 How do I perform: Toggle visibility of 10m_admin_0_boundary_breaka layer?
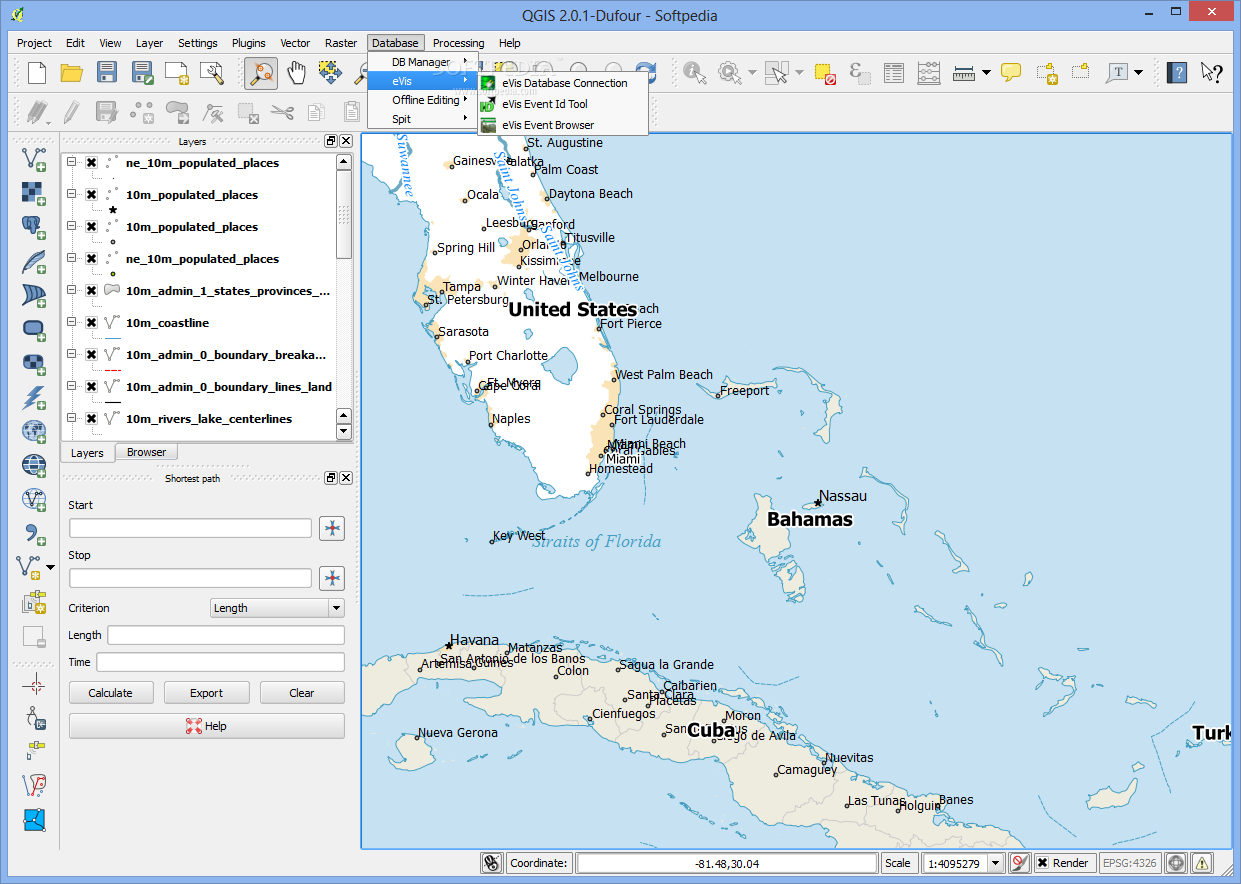click(x=91, y=355)
